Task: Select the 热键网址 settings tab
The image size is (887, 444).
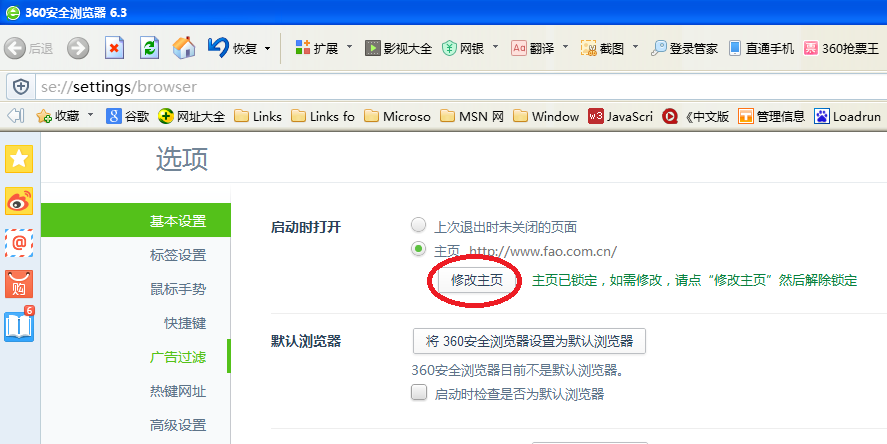Action: (136, 391)
